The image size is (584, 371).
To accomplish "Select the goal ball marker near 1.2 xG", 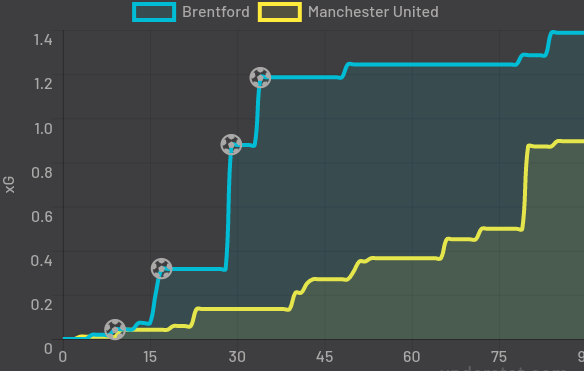I will coord(260,77).
